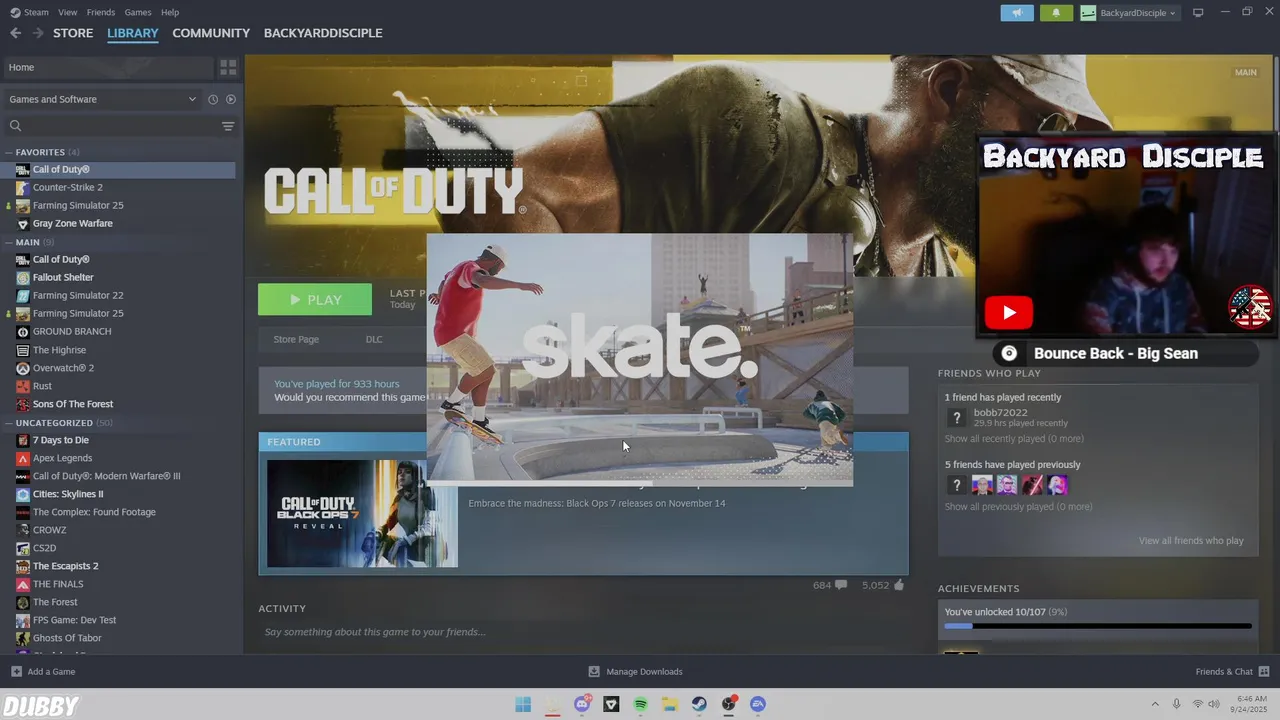Open the notifications bell
The image size is (1280, 720).
tap(1056, 13)
